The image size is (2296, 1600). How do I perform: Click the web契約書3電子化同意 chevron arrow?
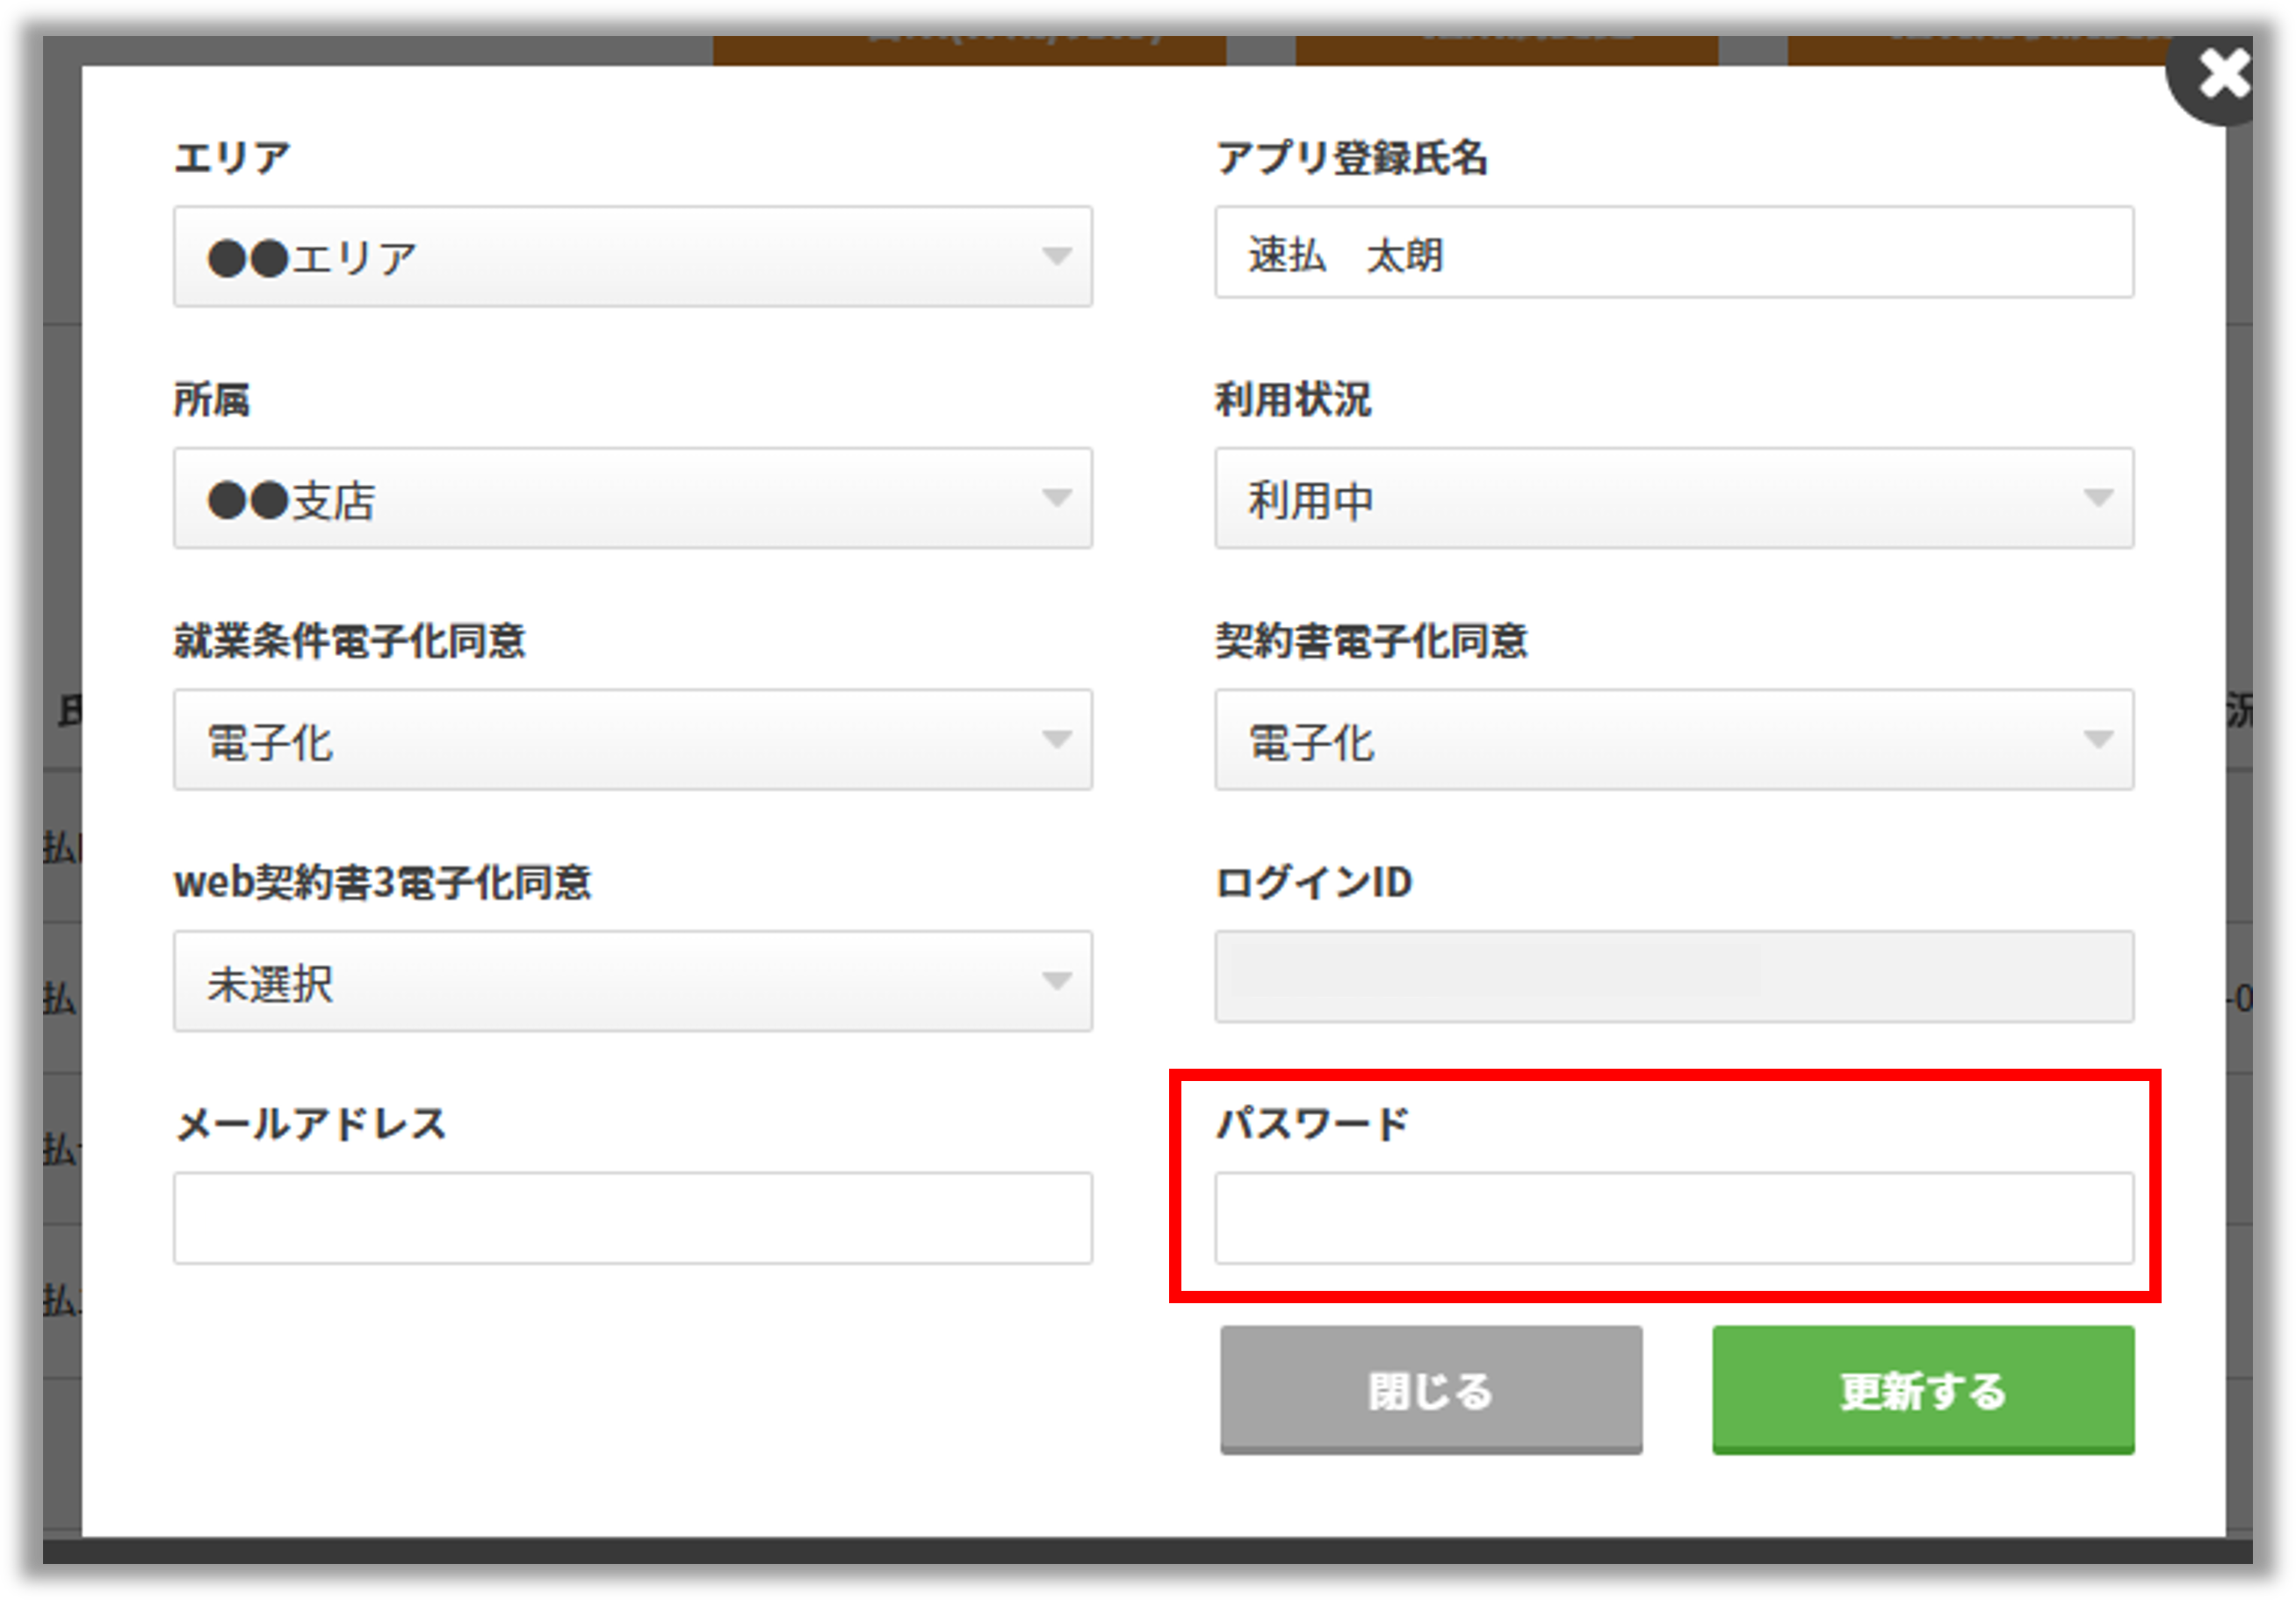(x=1057, y=982)
